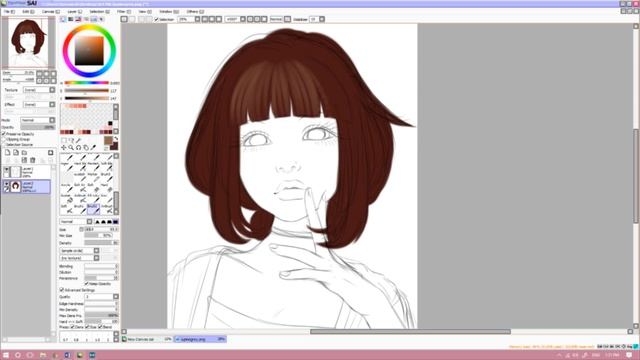Toggle pressure Size checkbox
The height and width of the screenshot is (360, 640).
87,327
